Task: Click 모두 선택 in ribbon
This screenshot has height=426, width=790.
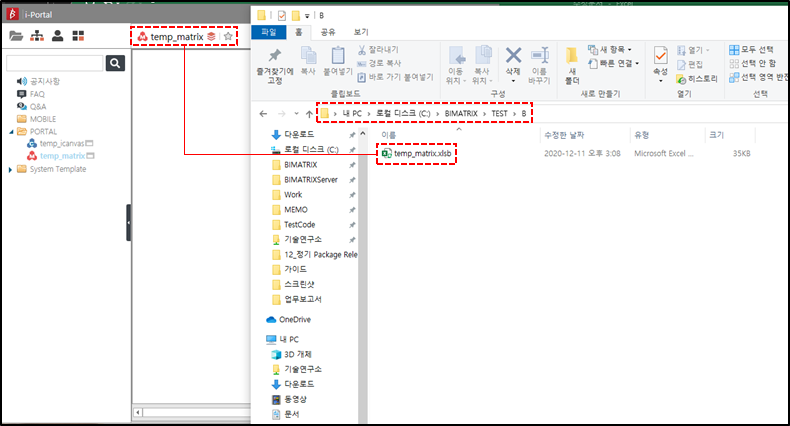Action: (751, 49)
